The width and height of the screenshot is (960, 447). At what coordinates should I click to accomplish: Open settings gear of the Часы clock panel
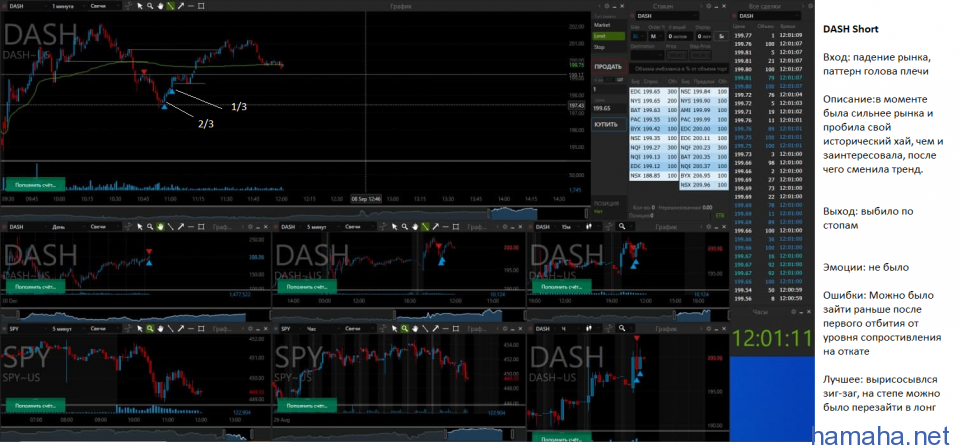click(793, 312)
